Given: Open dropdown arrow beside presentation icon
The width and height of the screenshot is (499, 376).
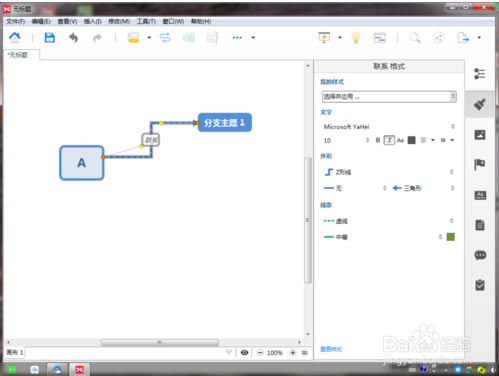Looking at the screenshot, I should click(340, 37).
